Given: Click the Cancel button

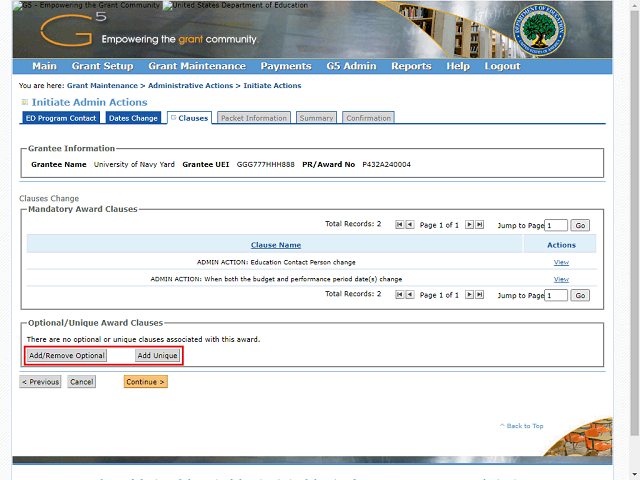Looking at the screenshot, I should (82, 382).
